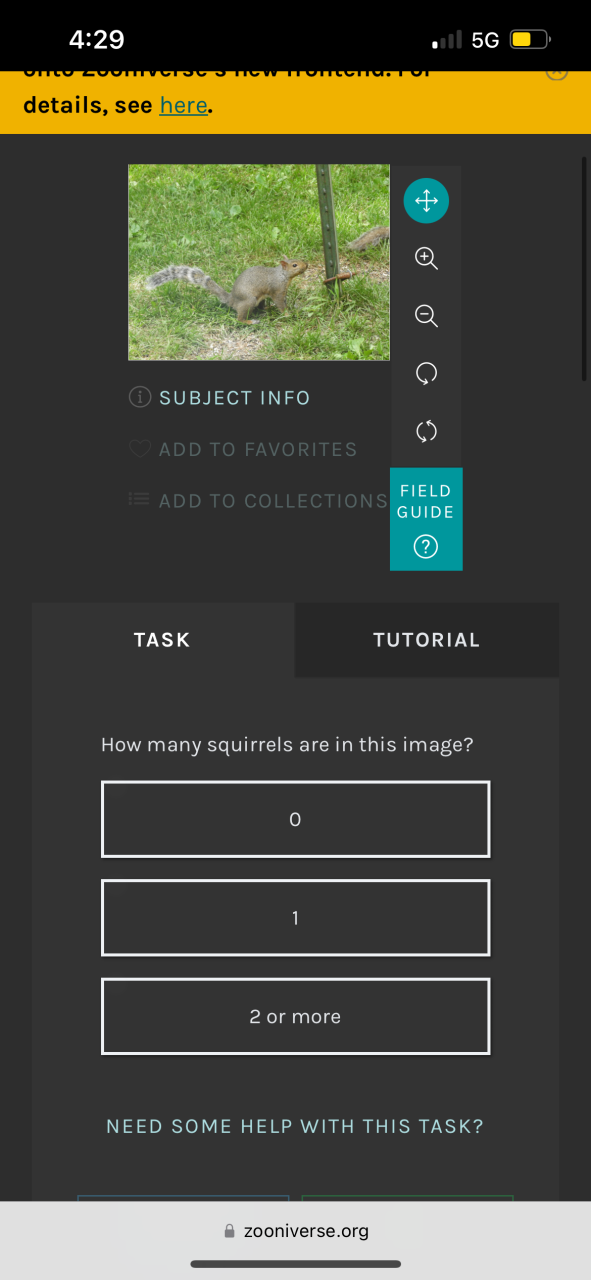This screenshot has width=591, height=1280.
Task: Follow the 'here' link in yellow banner
Action: coord(183,105)
